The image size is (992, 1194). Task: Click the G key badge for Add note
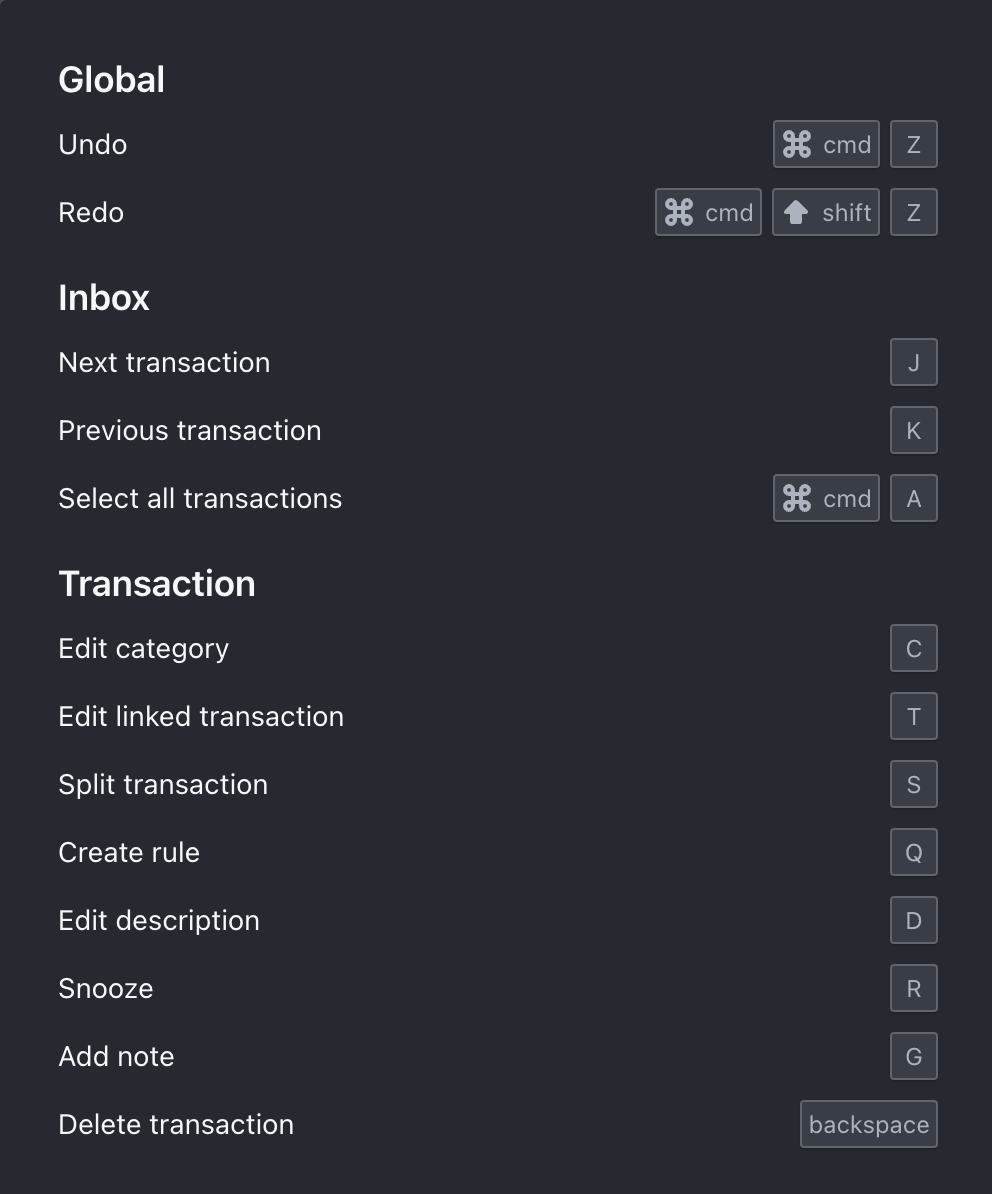coord(913,1056)
